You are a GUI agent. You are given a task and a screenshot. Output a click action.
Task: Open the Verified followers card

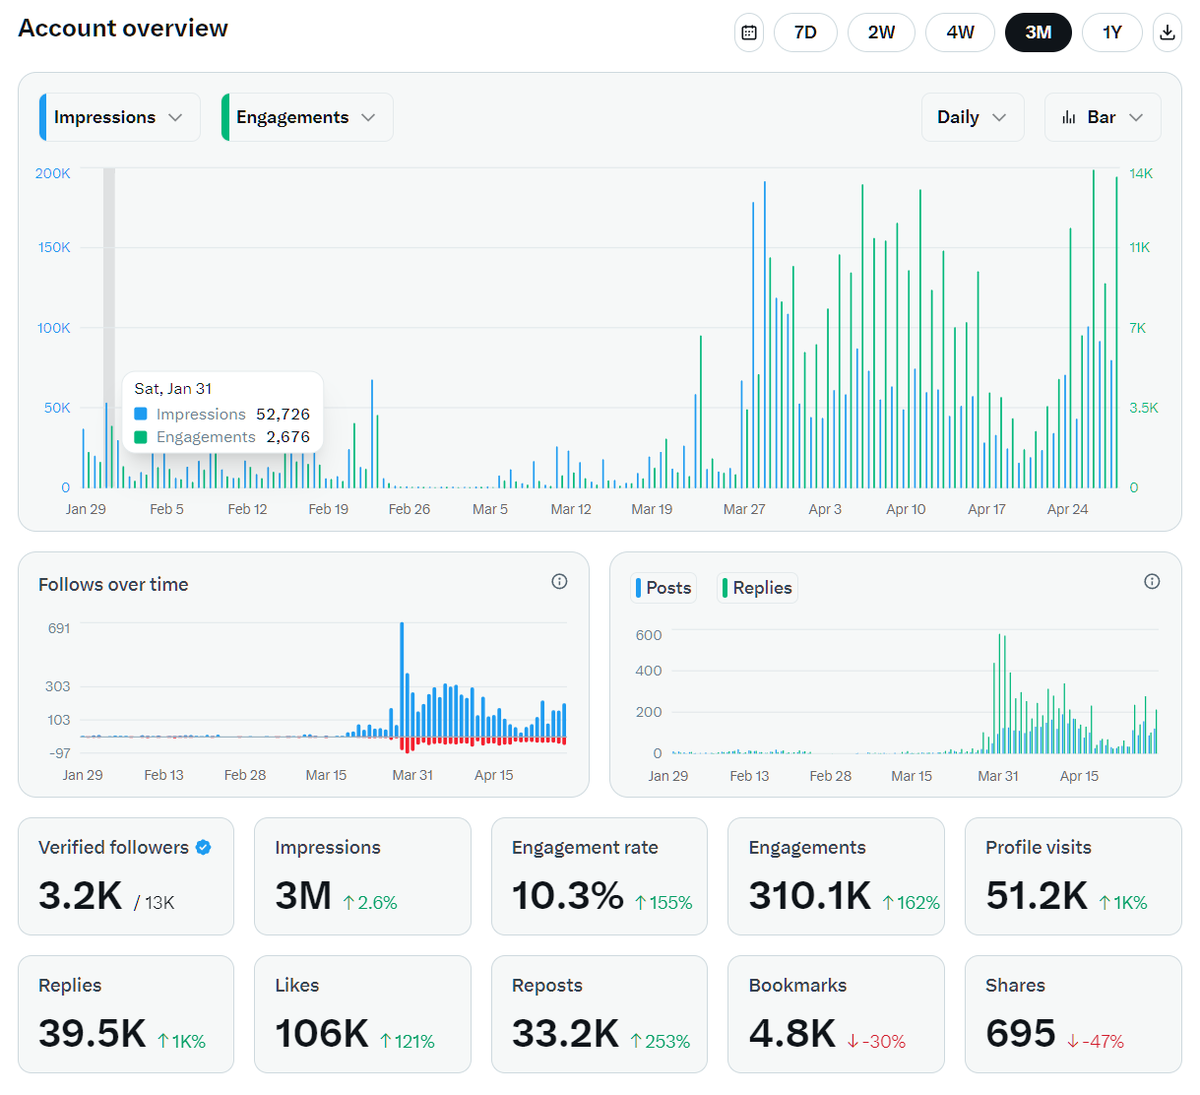[126, 876]
